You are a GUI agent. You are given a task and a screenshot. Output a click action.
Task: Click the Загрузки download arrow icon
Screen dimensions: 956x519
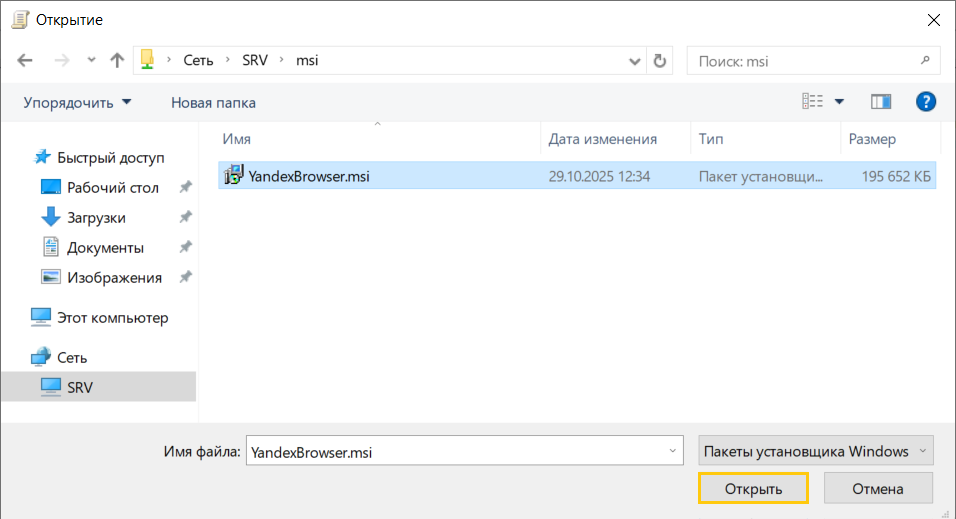51,217
